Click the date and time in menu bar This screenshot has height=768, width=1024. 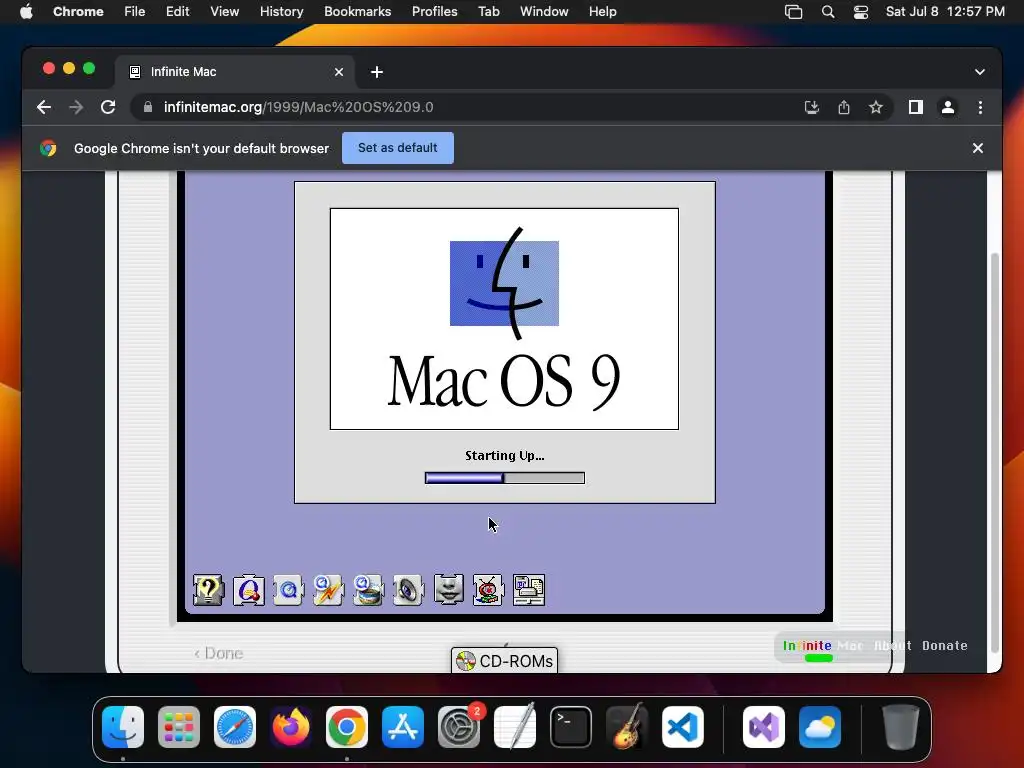tap(945, 12)
